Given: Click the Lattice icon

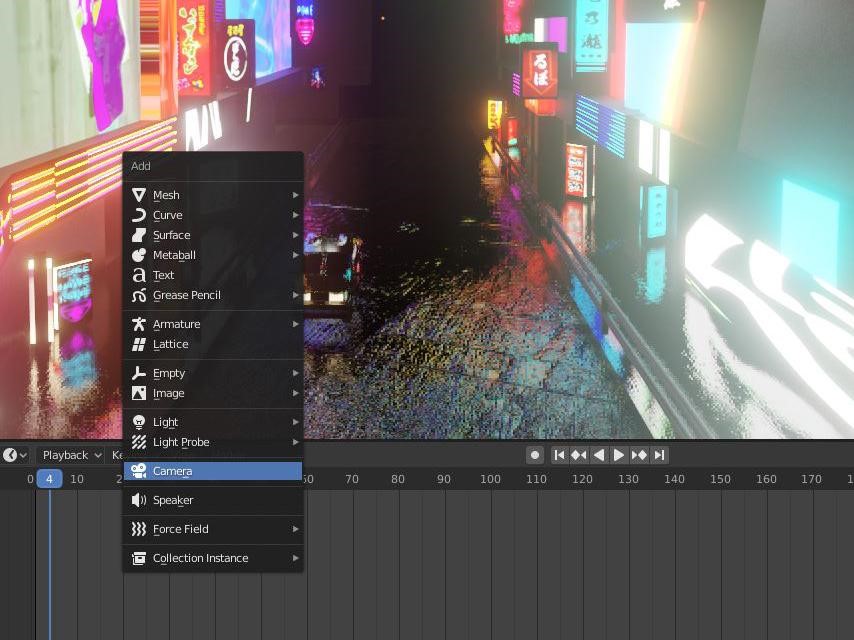Looking at the screenshot, I should pos(139,344).
